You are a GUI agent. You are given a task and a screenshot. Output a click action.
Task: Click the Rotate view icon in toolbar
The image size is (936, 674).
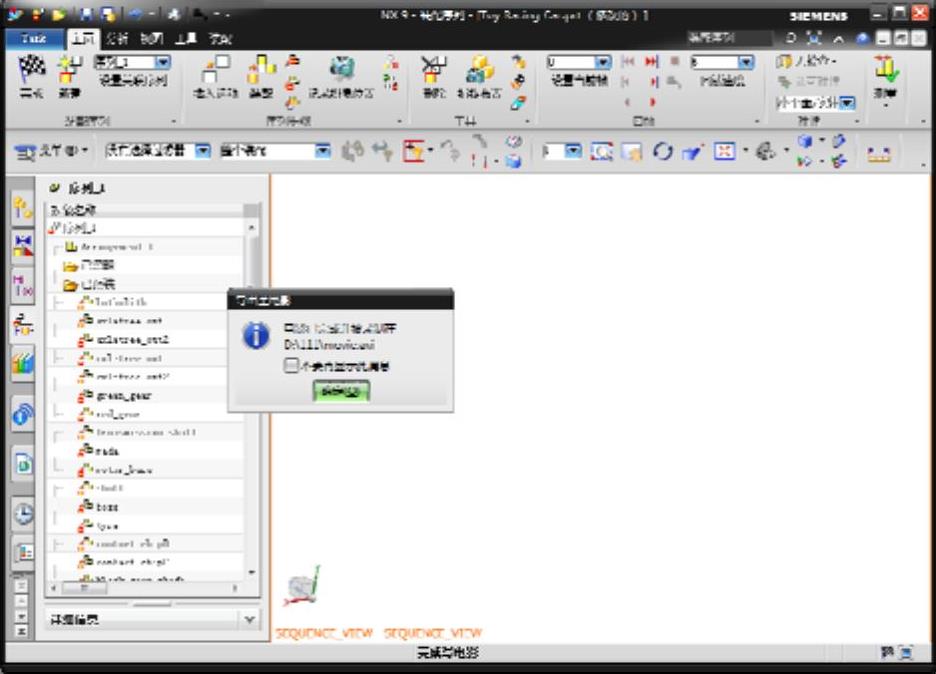663,152
